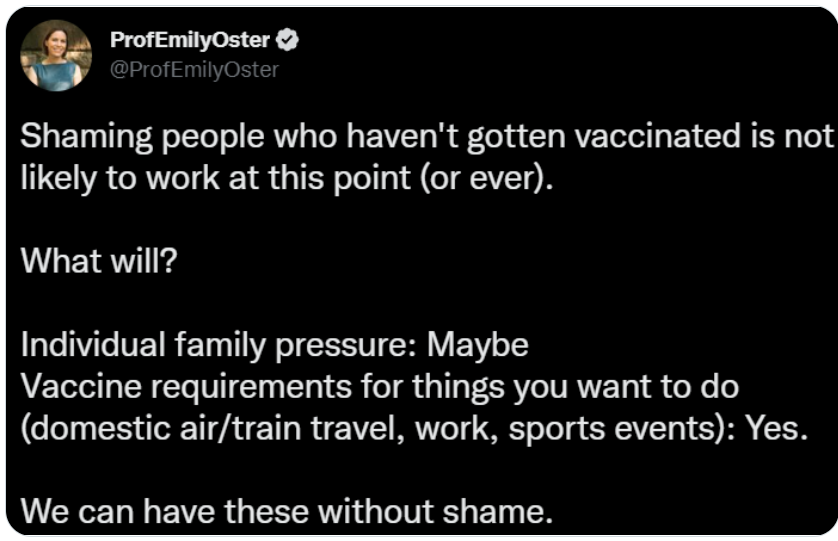Click the blue verified checkmark badge
The image size is (838, 541).
point(287,40)
